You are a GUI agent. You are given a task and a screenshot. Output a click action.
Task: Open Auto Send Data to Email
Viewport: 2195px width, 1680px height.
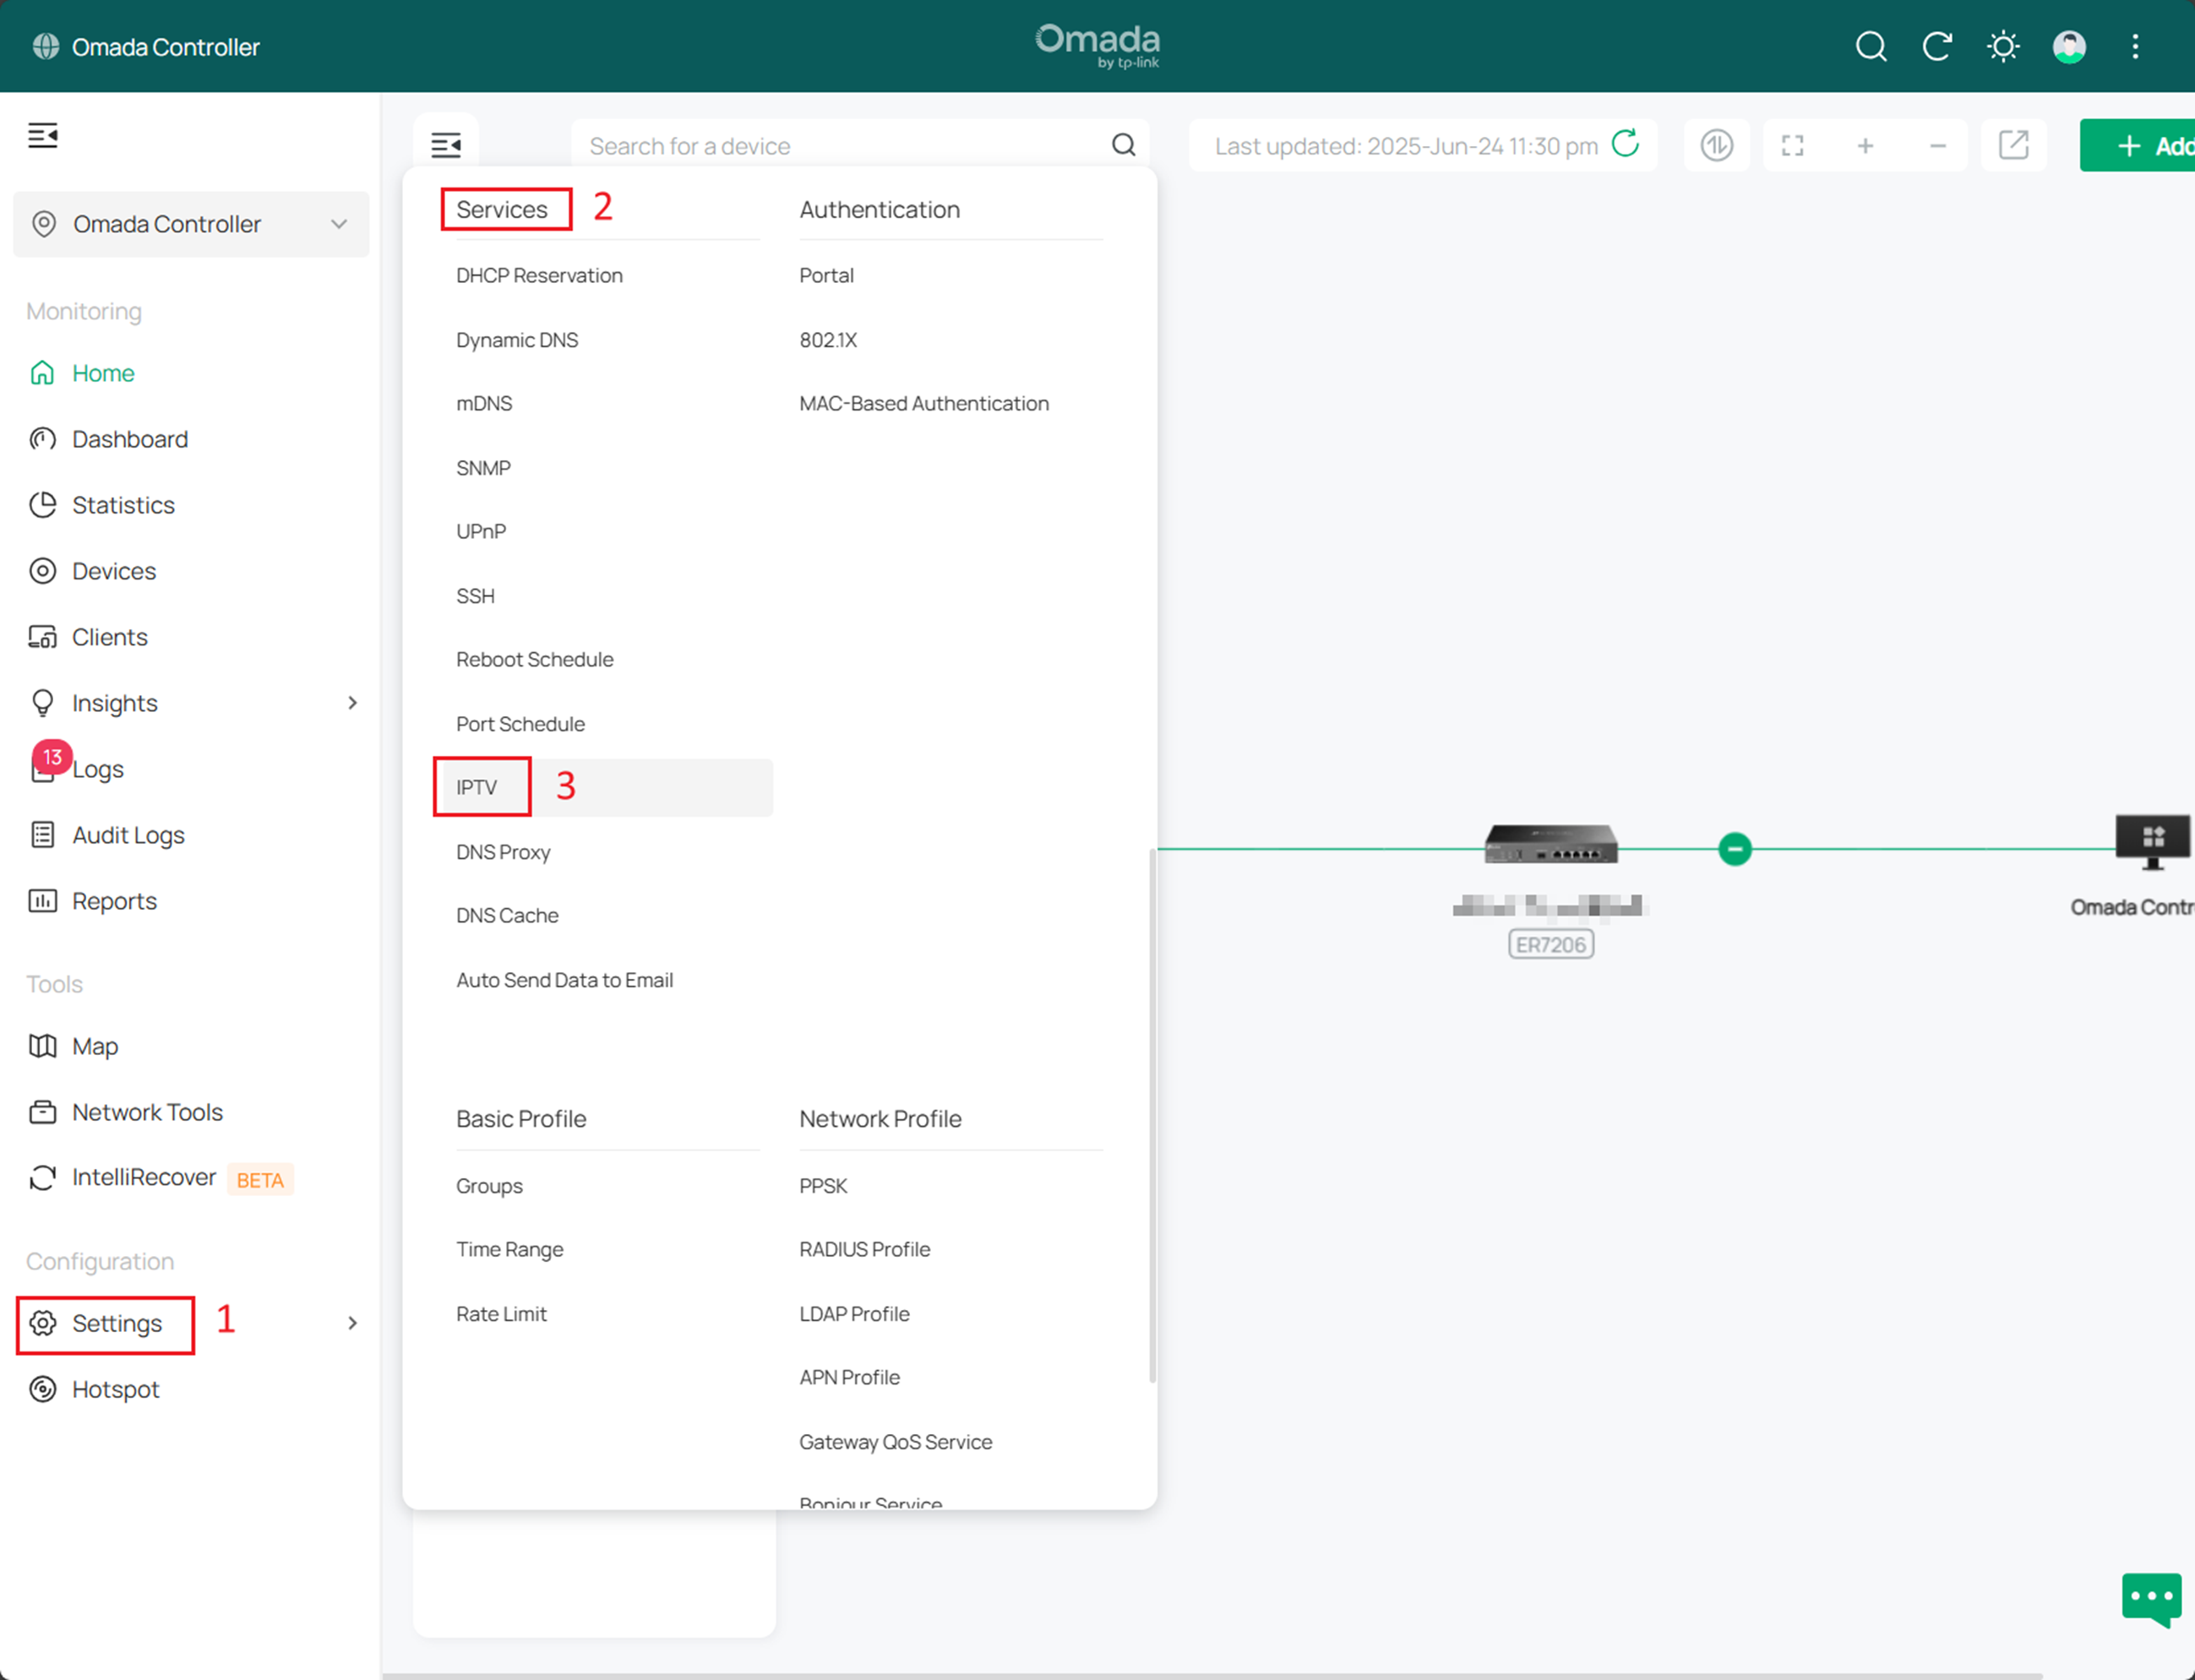point(565,980)
